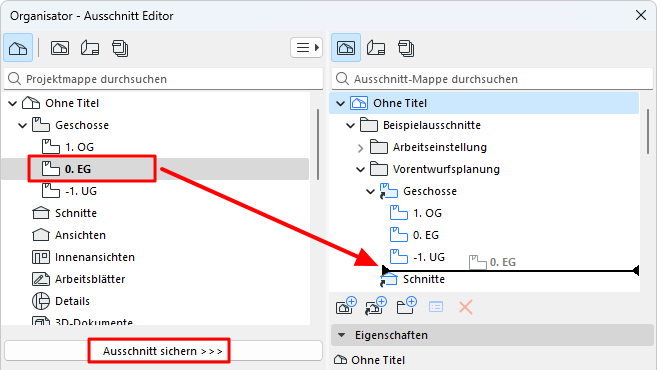The height and width of the screenshot is (370, 657).
Task: Collapse the Vorentwurfsplanung folder
Action: pyautogui.click(x=360, y=169)
